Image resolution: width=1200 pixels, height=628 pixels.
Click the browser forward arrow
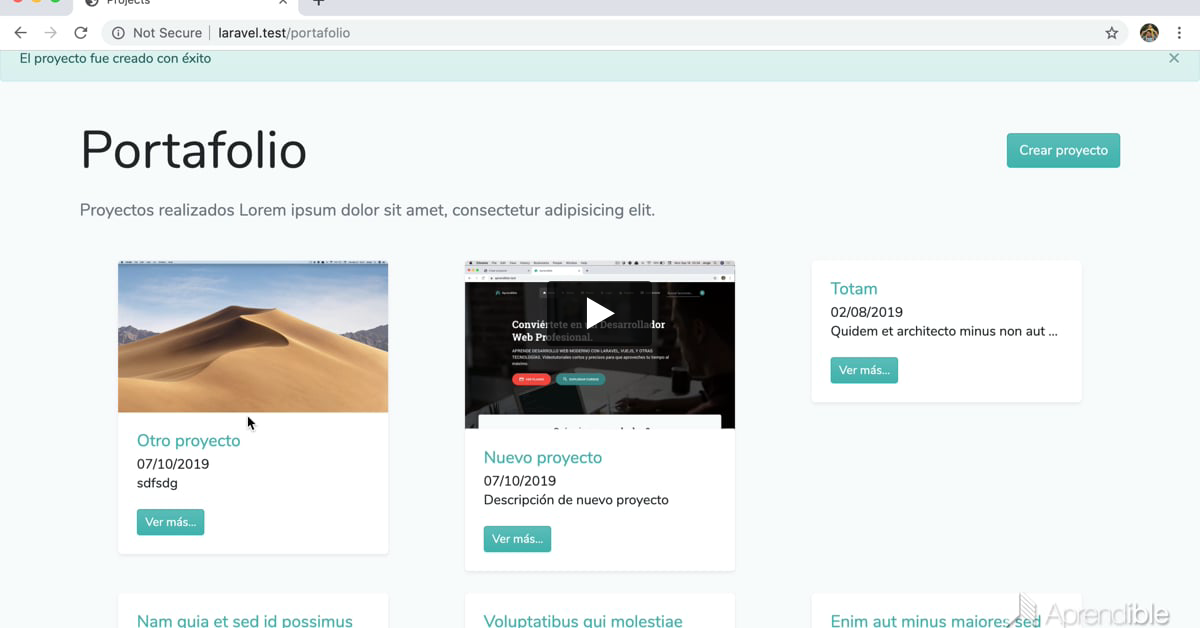point(50,33)
